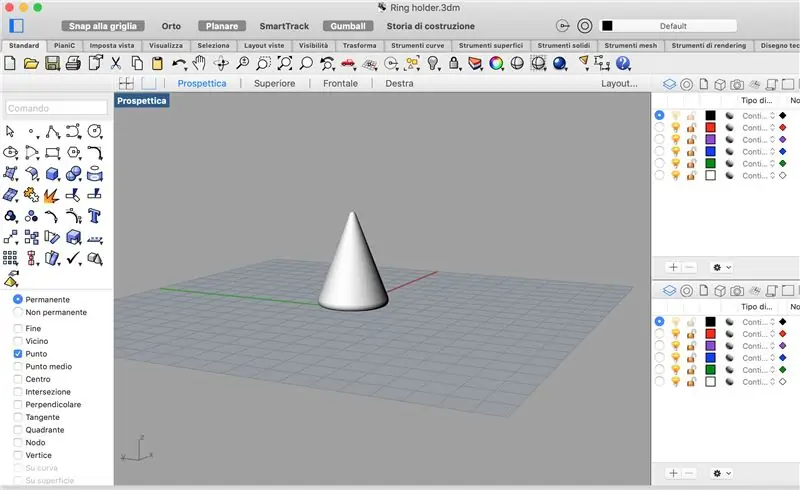Switch to the Trasforma toolbar tab
The height and width of the screenshot is (490, 800).
click(359, 45)
